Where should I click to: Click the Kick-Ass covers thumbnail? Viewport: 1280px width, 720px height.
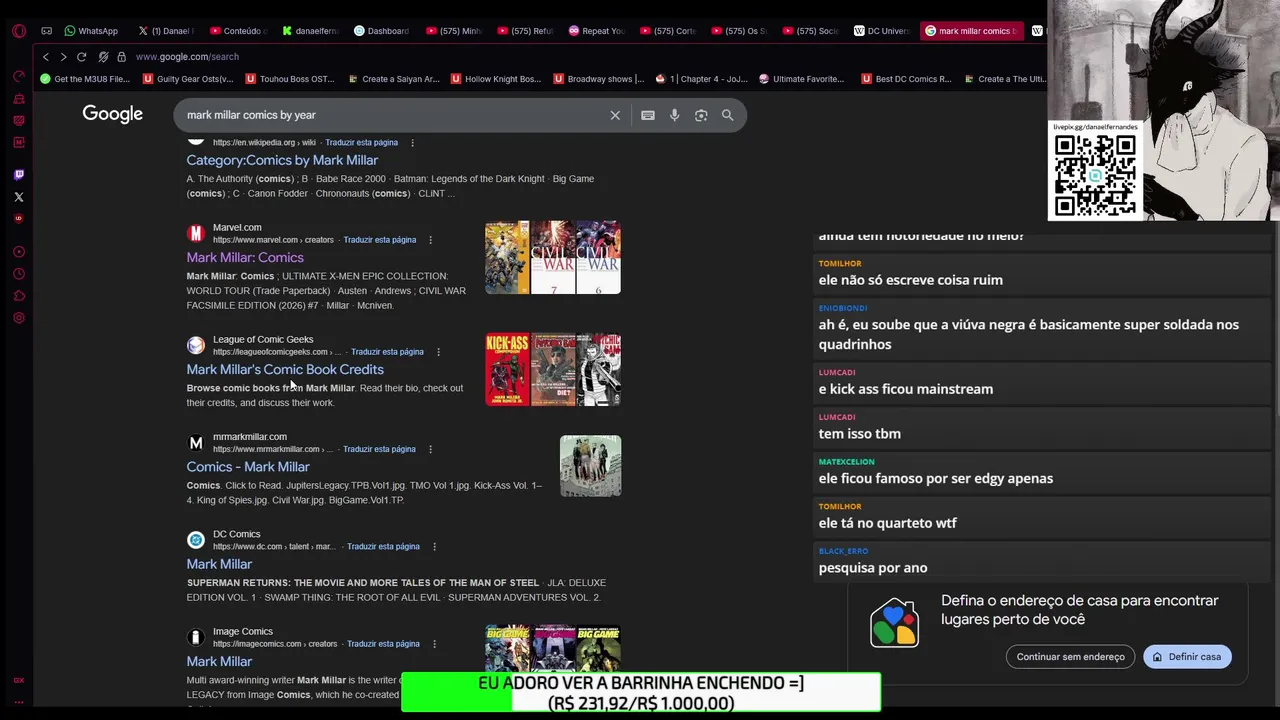coord(553,370)
